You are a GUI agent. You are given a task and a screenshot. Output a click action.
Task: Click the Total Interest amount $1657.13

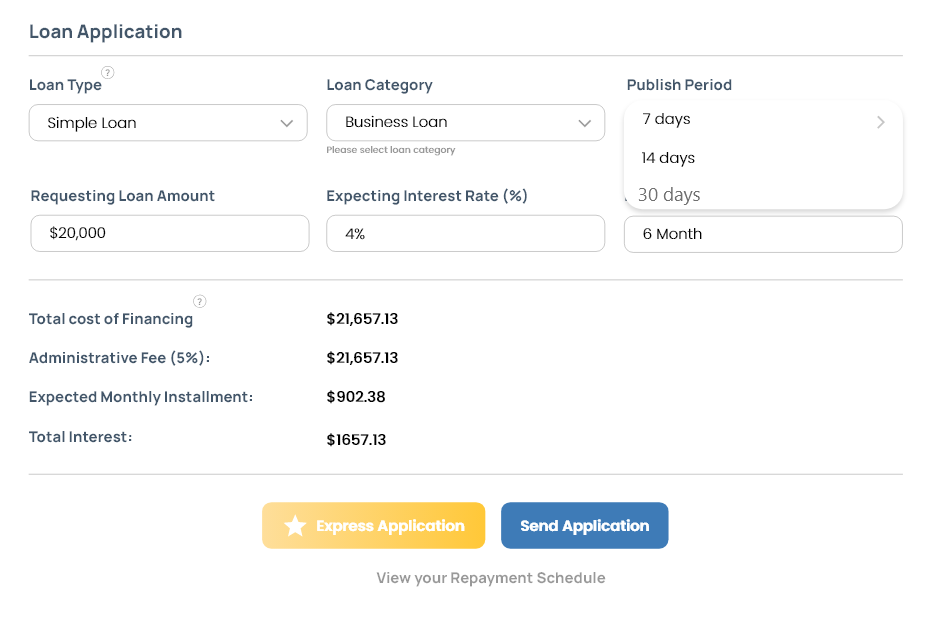356,440
